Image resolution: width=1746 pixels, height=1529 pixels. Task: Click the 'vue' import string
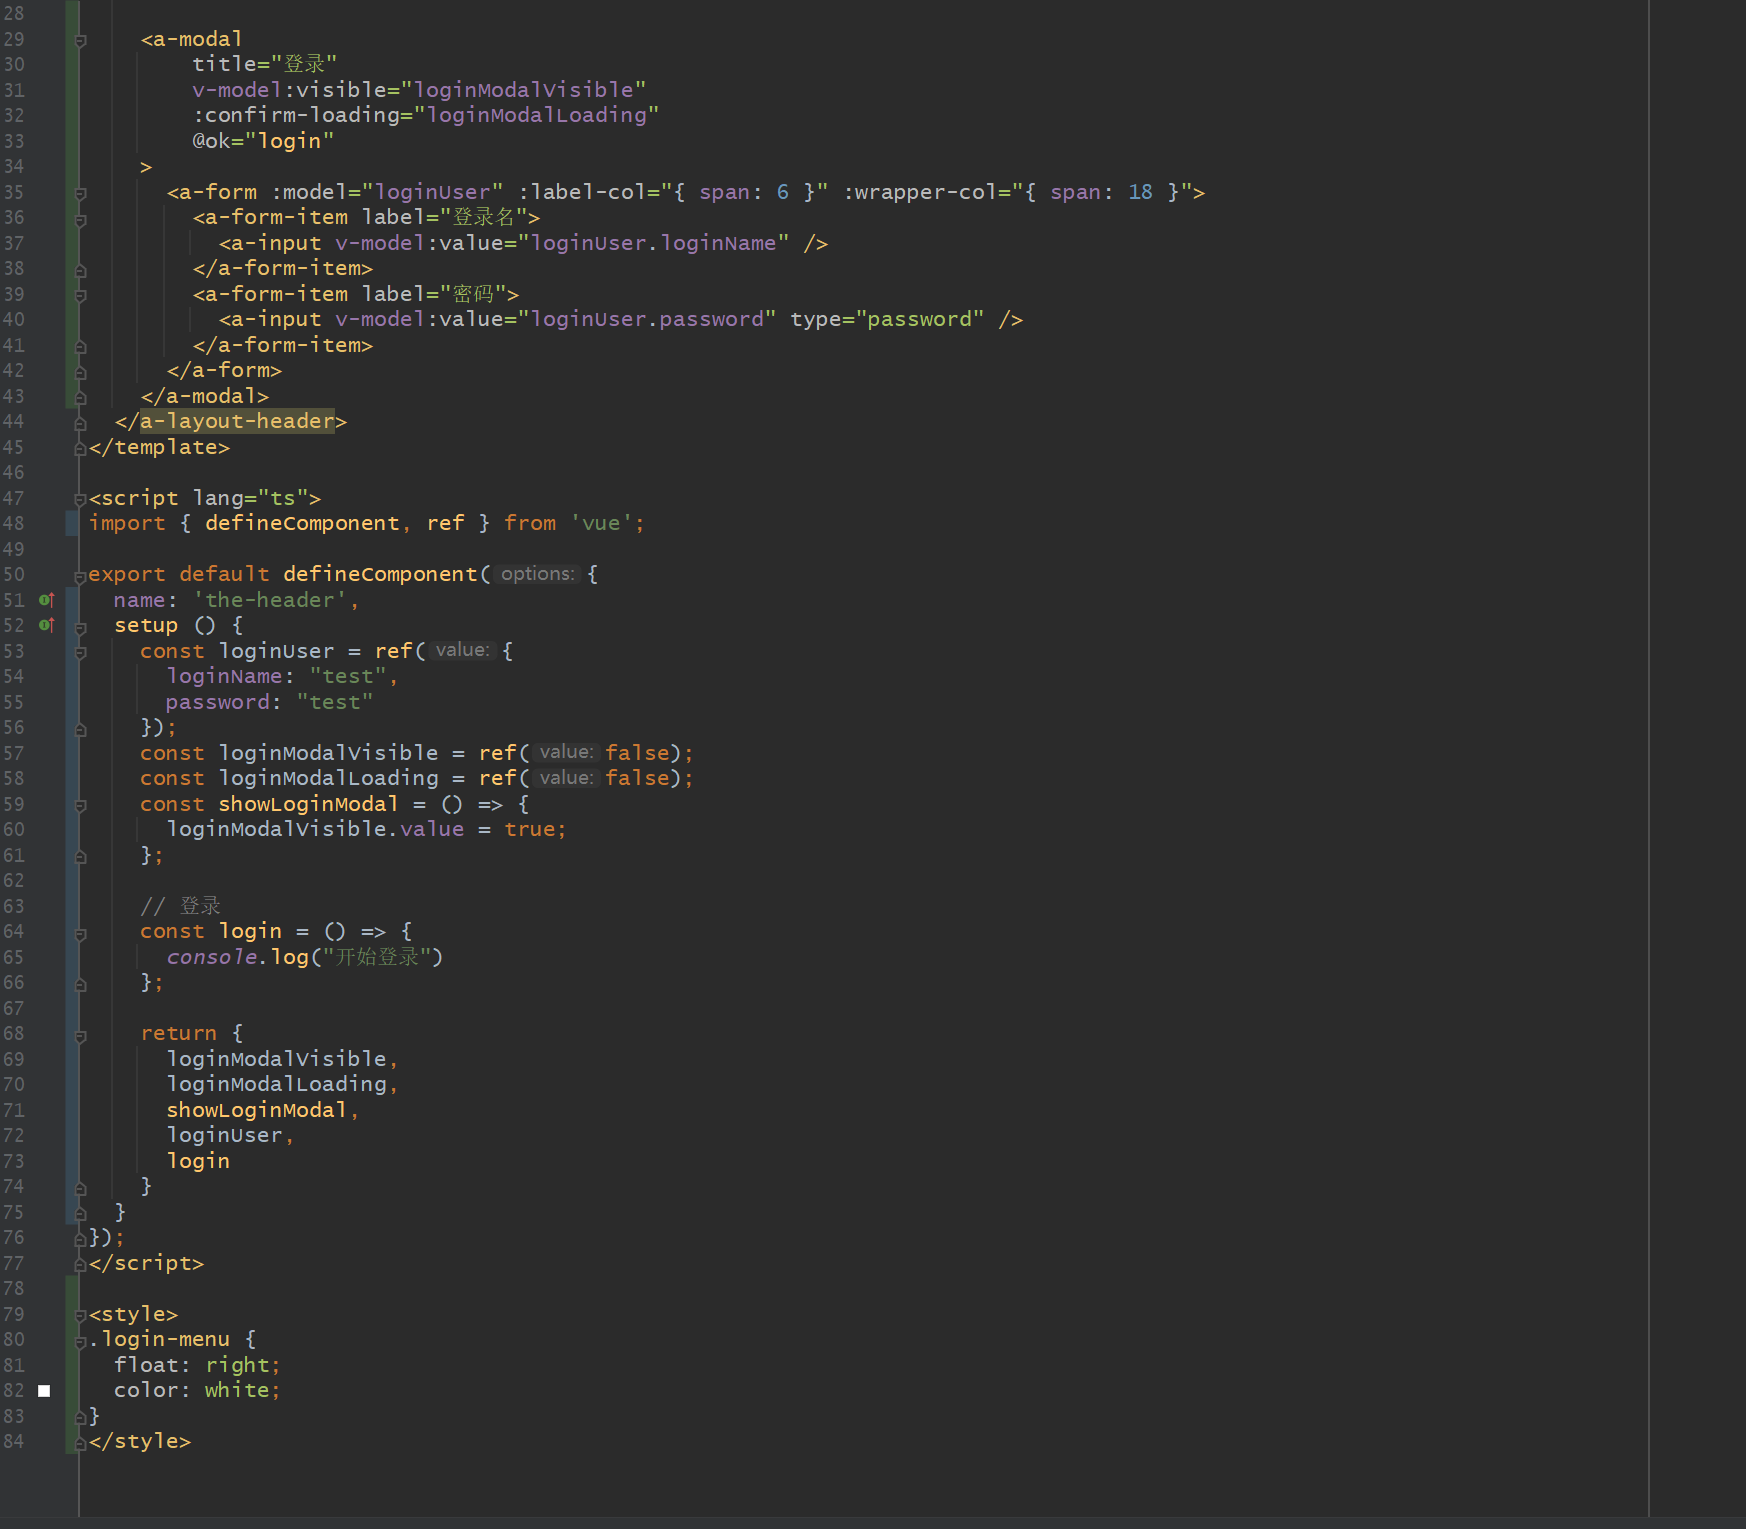coord(601,523)
